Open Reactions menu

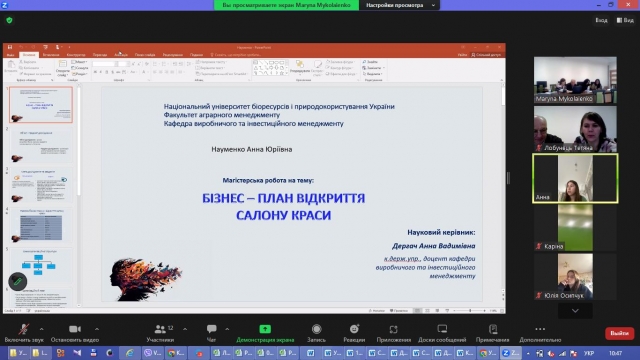coord(354,333)
